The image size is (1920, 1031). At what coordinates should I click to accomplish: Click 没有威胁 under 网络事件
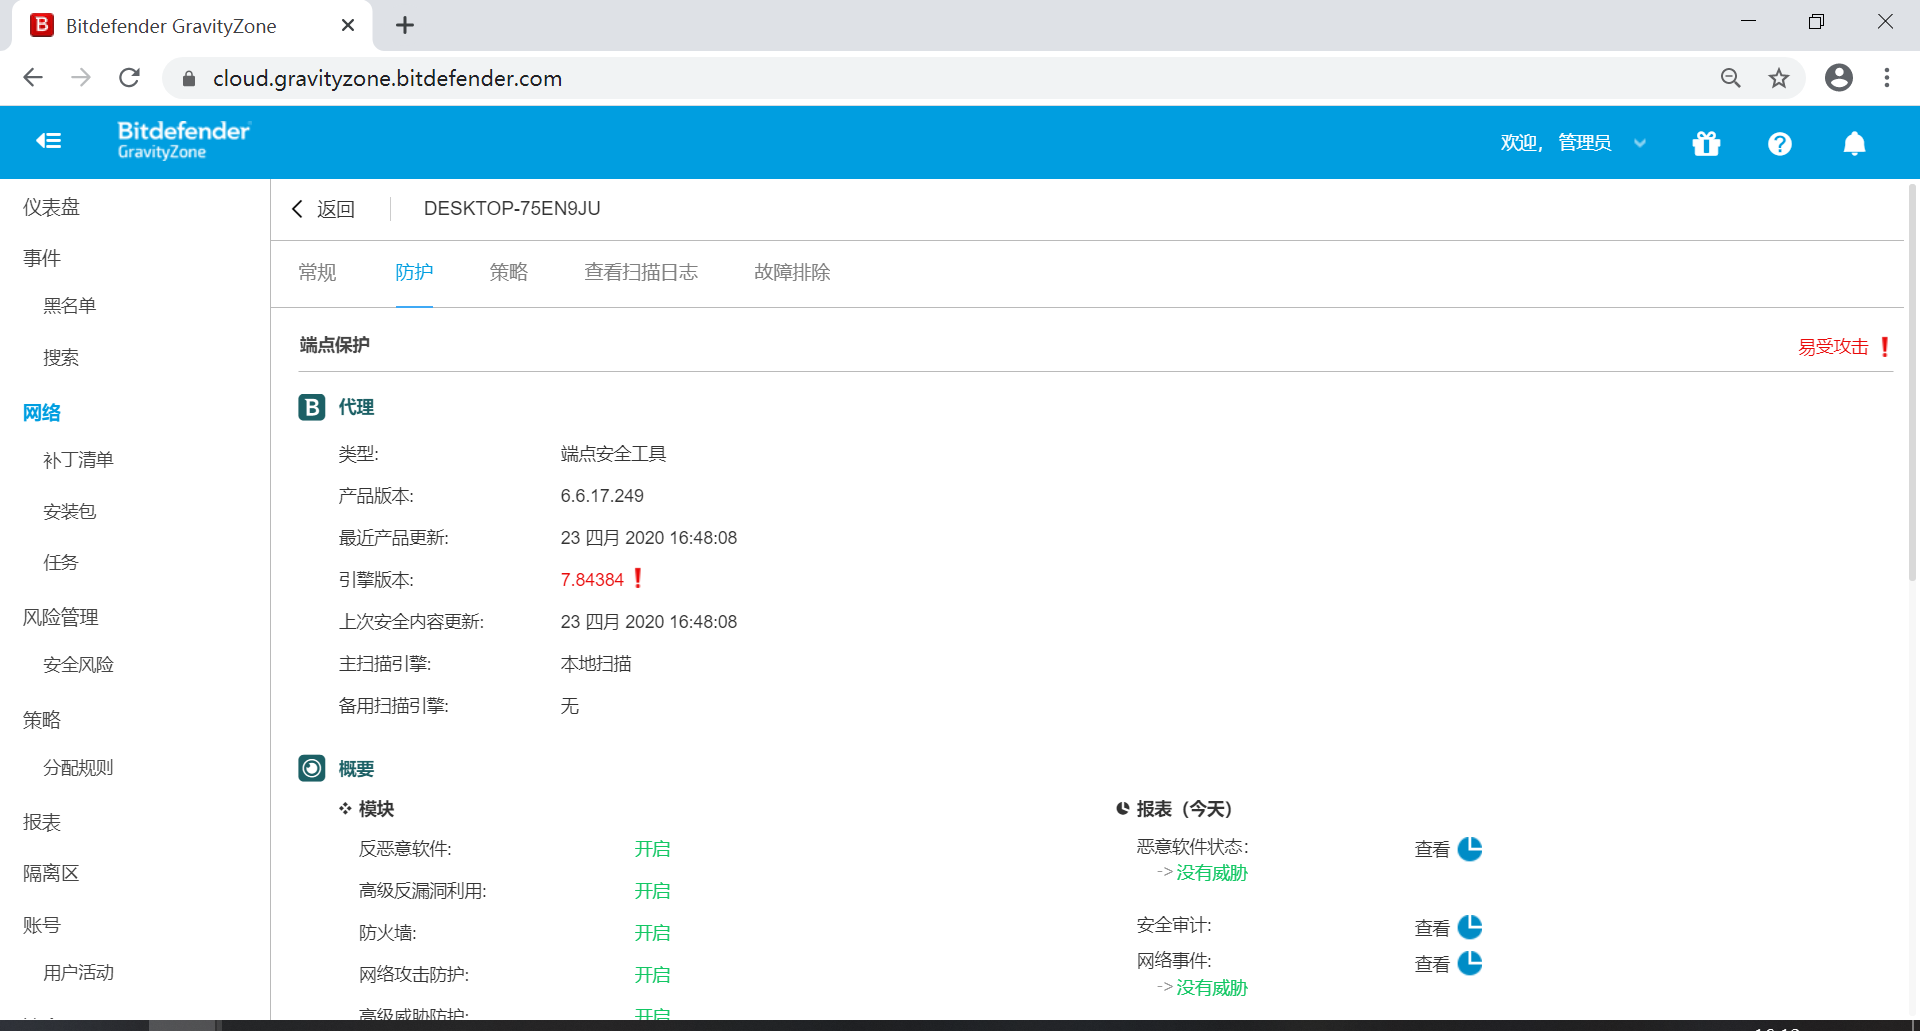tap(1212, 988)
